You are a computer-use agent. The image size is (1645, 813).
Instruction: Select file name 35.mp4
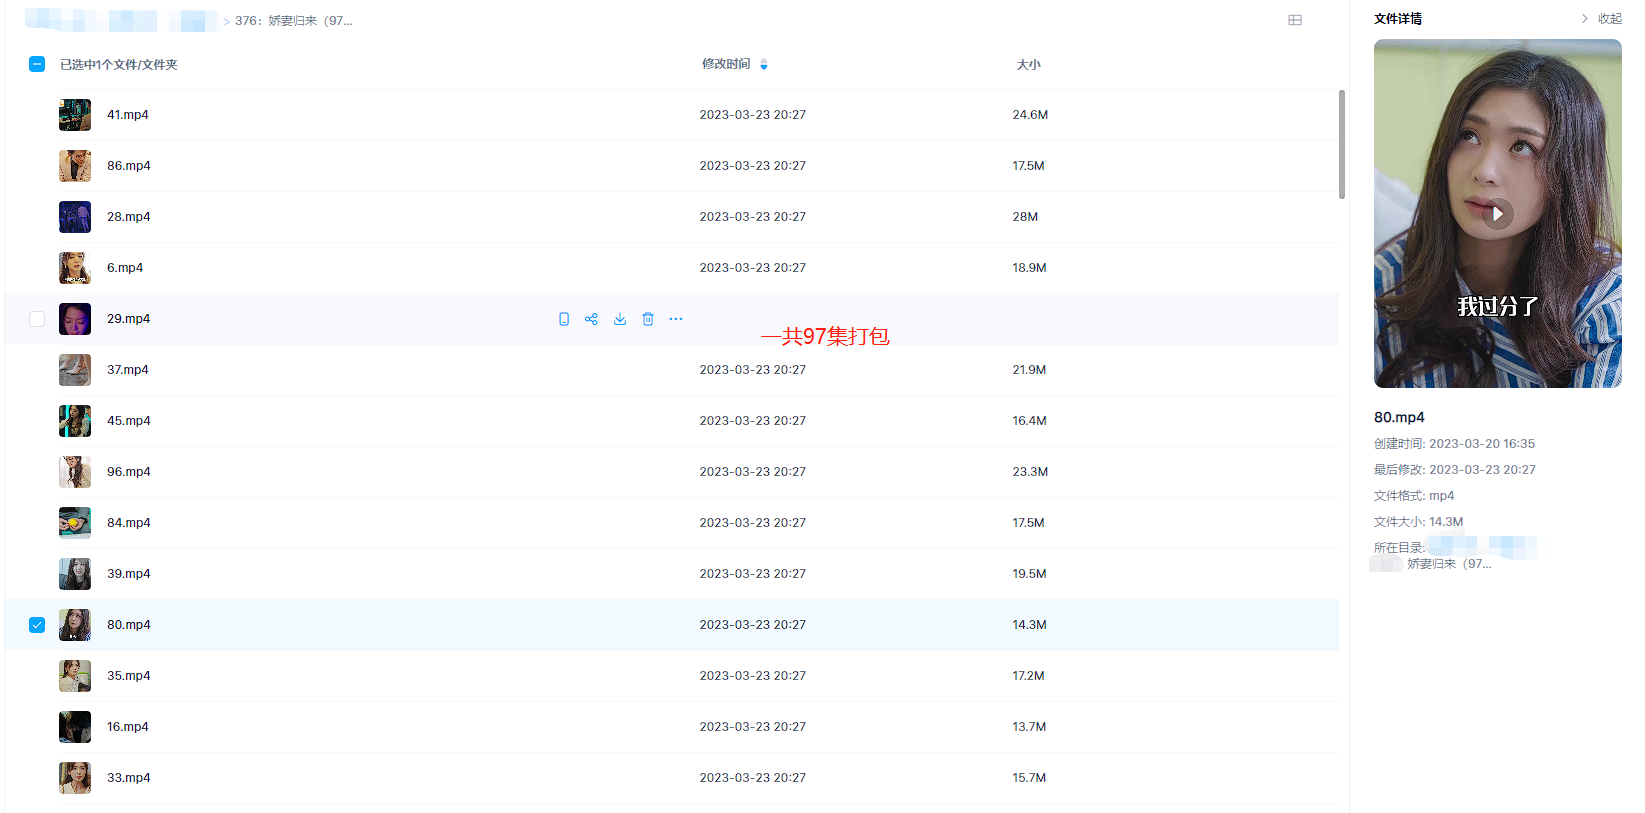tap(129, 676)
